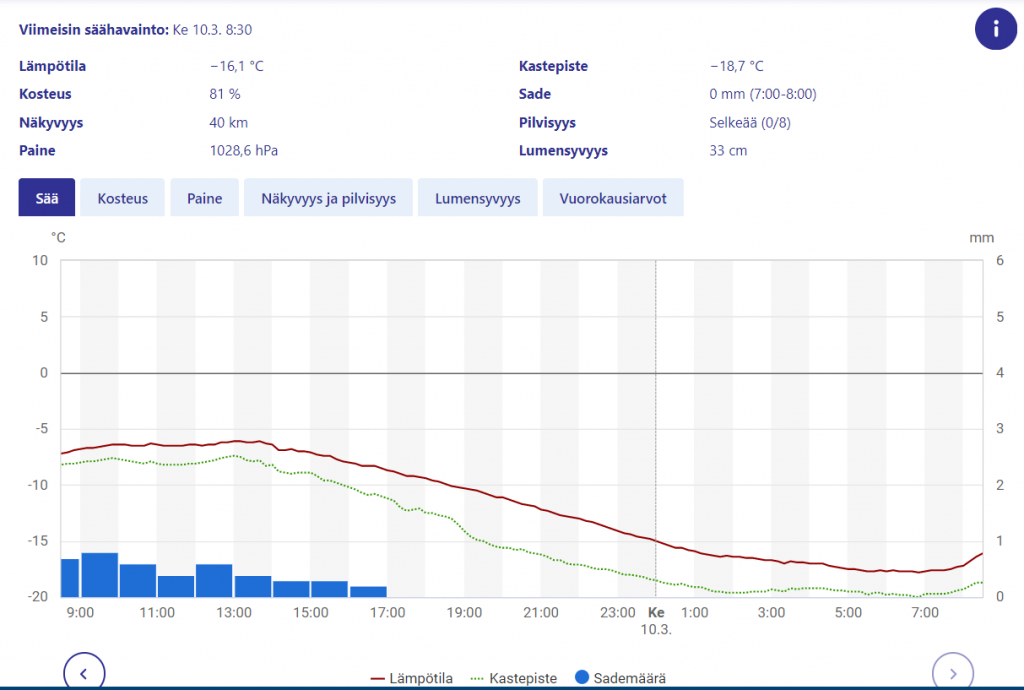
Task: Switch to the Paine tab
Action: (204, 198)
